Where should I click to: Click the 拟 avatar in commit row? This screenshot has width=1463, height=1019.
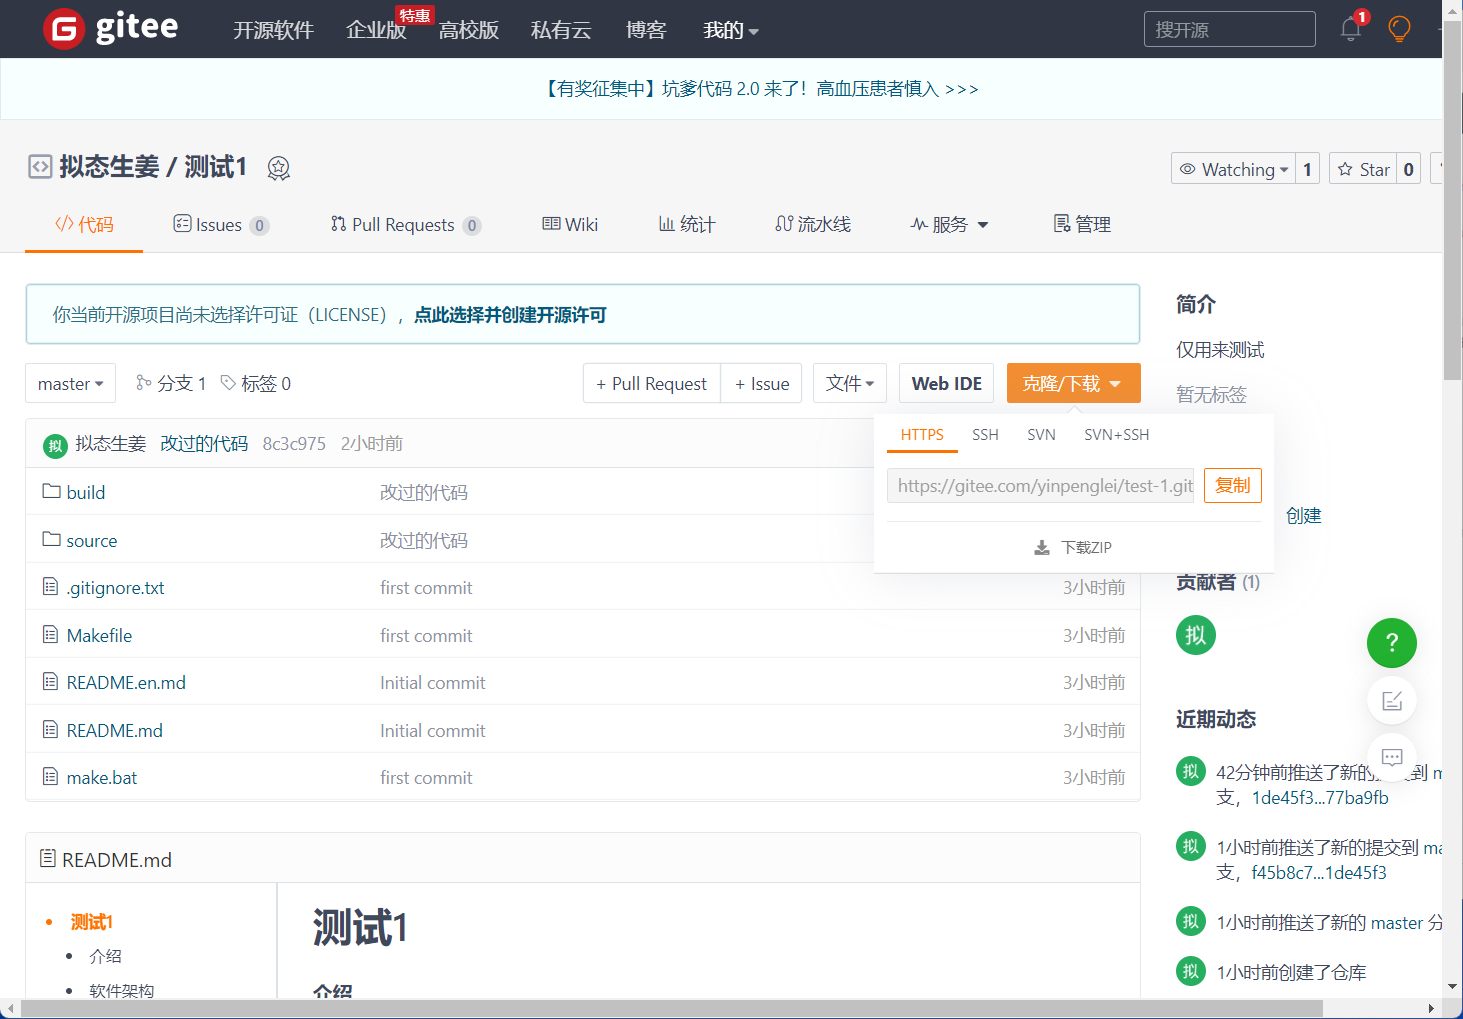click(55, 445)
